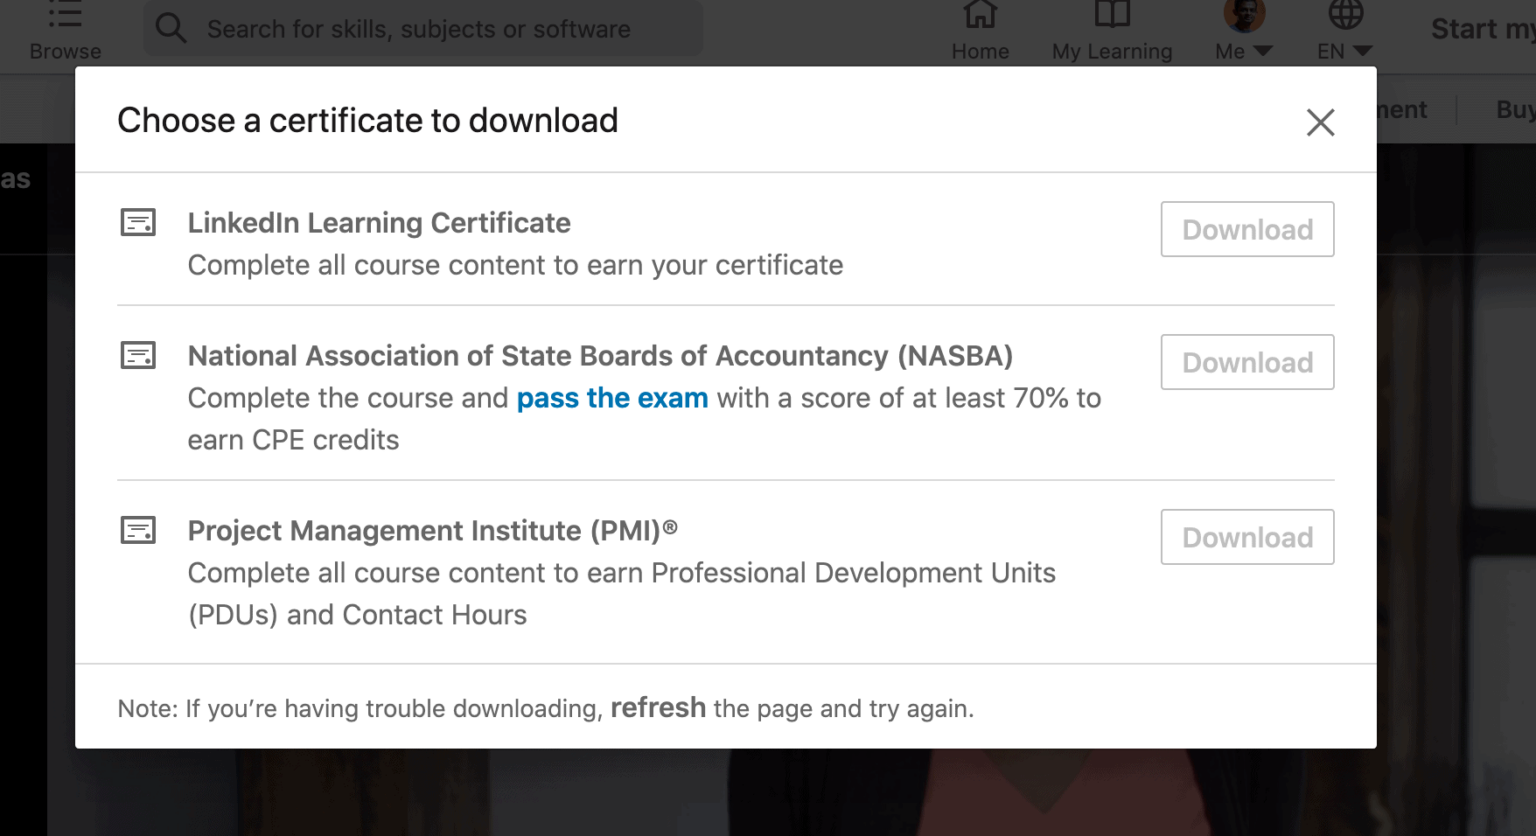This screenshot has height=836, width=1536.
Task: Close the certificate download dialog
Action: click(1320, 121)
